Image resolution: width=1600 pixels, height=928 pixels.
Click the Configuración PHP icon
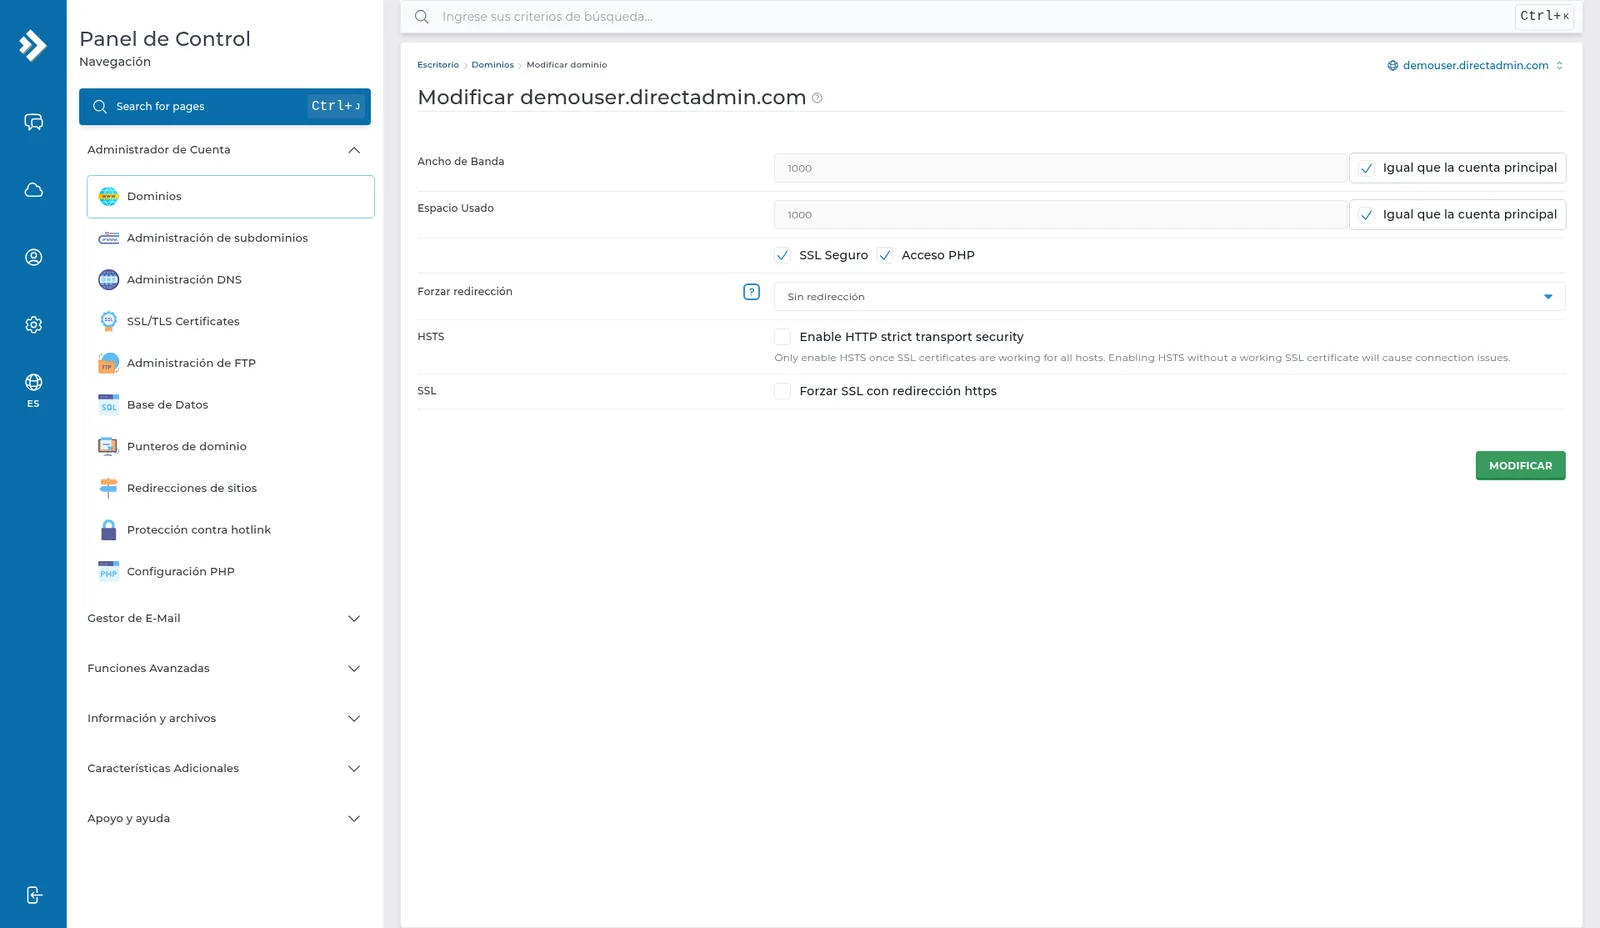click(x=109, y=571)
